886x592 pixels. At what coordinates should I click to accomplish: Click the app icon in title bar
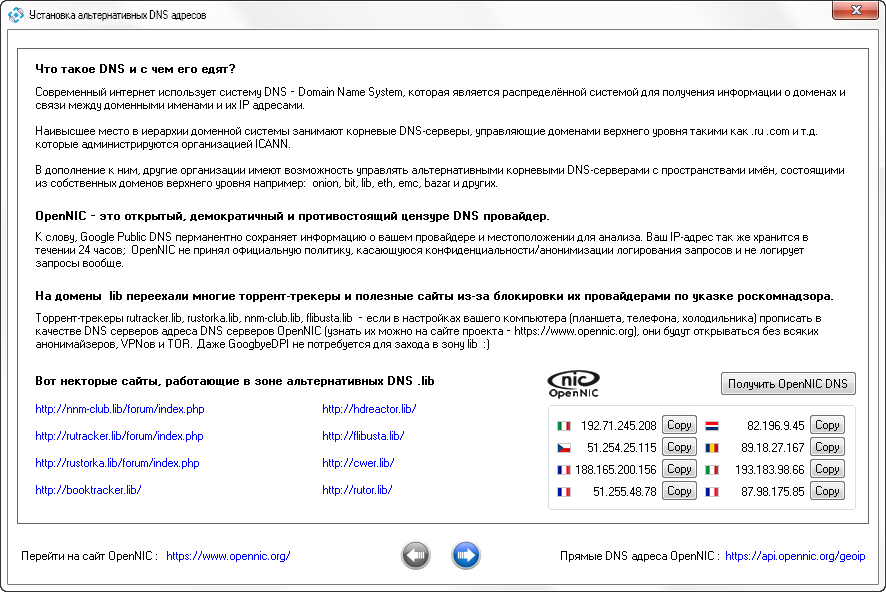point(15,15)
